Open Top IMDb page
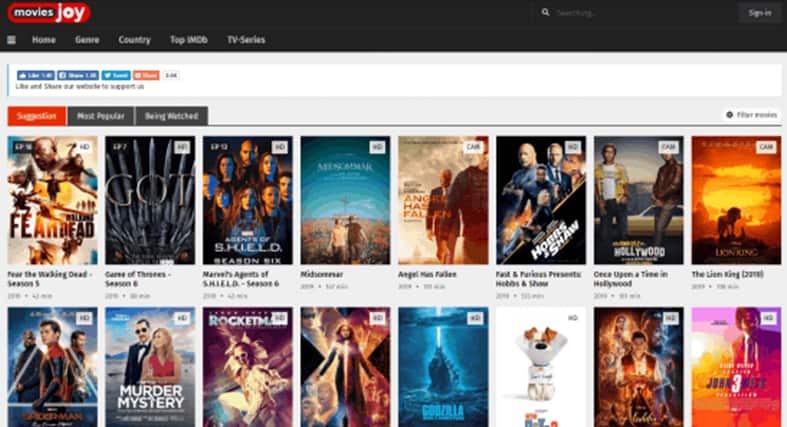 (189, 40)
